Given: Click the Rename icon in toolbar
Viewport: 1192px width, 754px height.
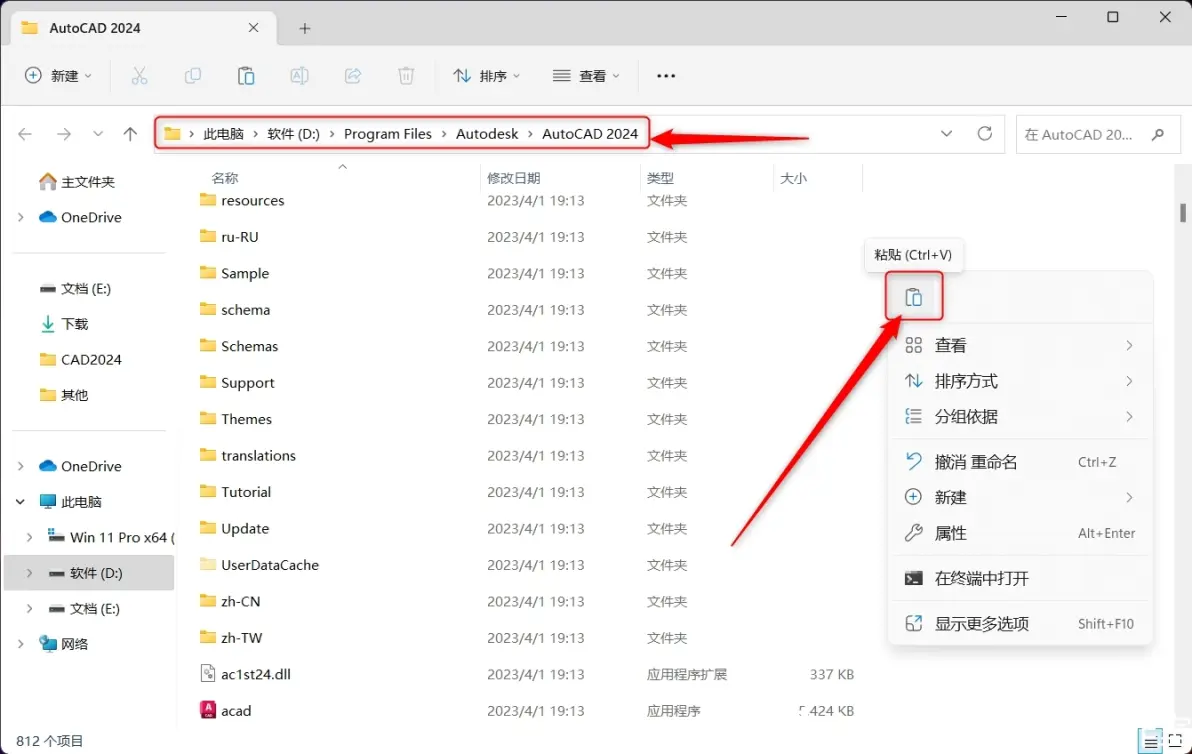Looking at the screenshot, I should click(x=300, y=76).
